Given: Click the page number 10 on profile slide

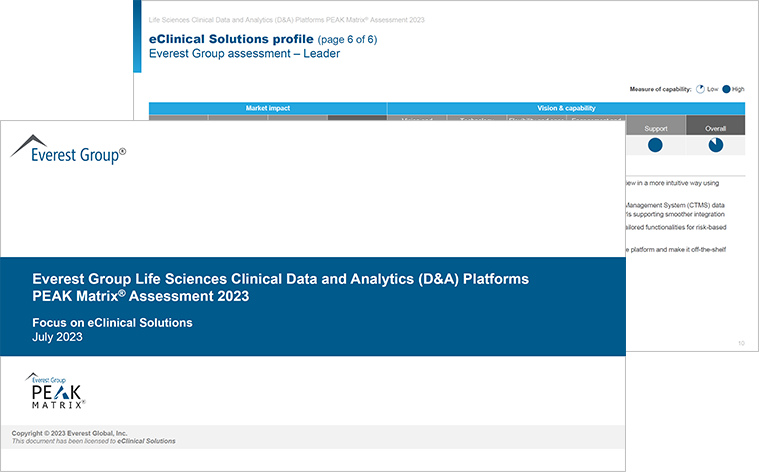Looking at the screenshot, I should point(741,343).
